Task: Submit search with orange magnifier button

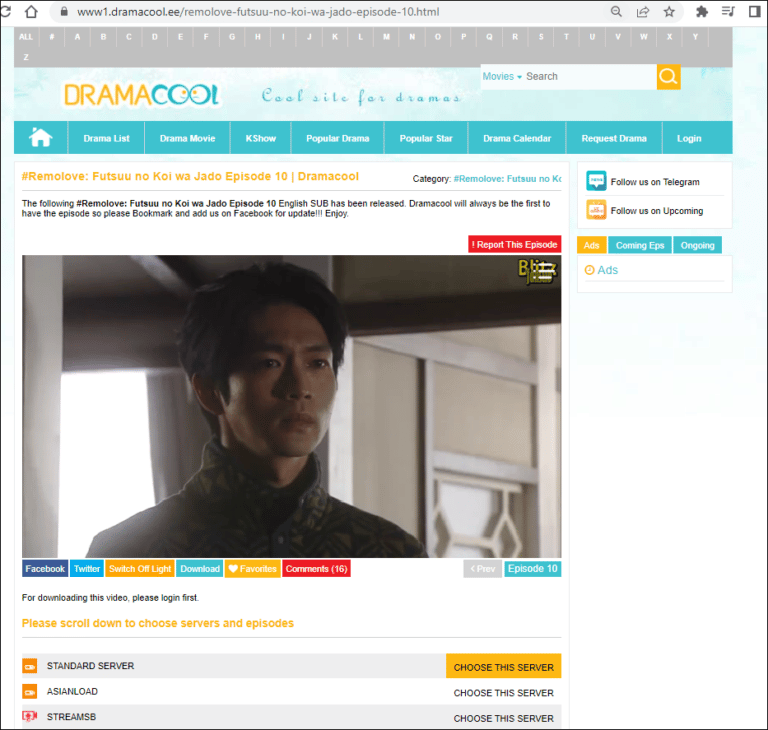Action: pos(668,76)
